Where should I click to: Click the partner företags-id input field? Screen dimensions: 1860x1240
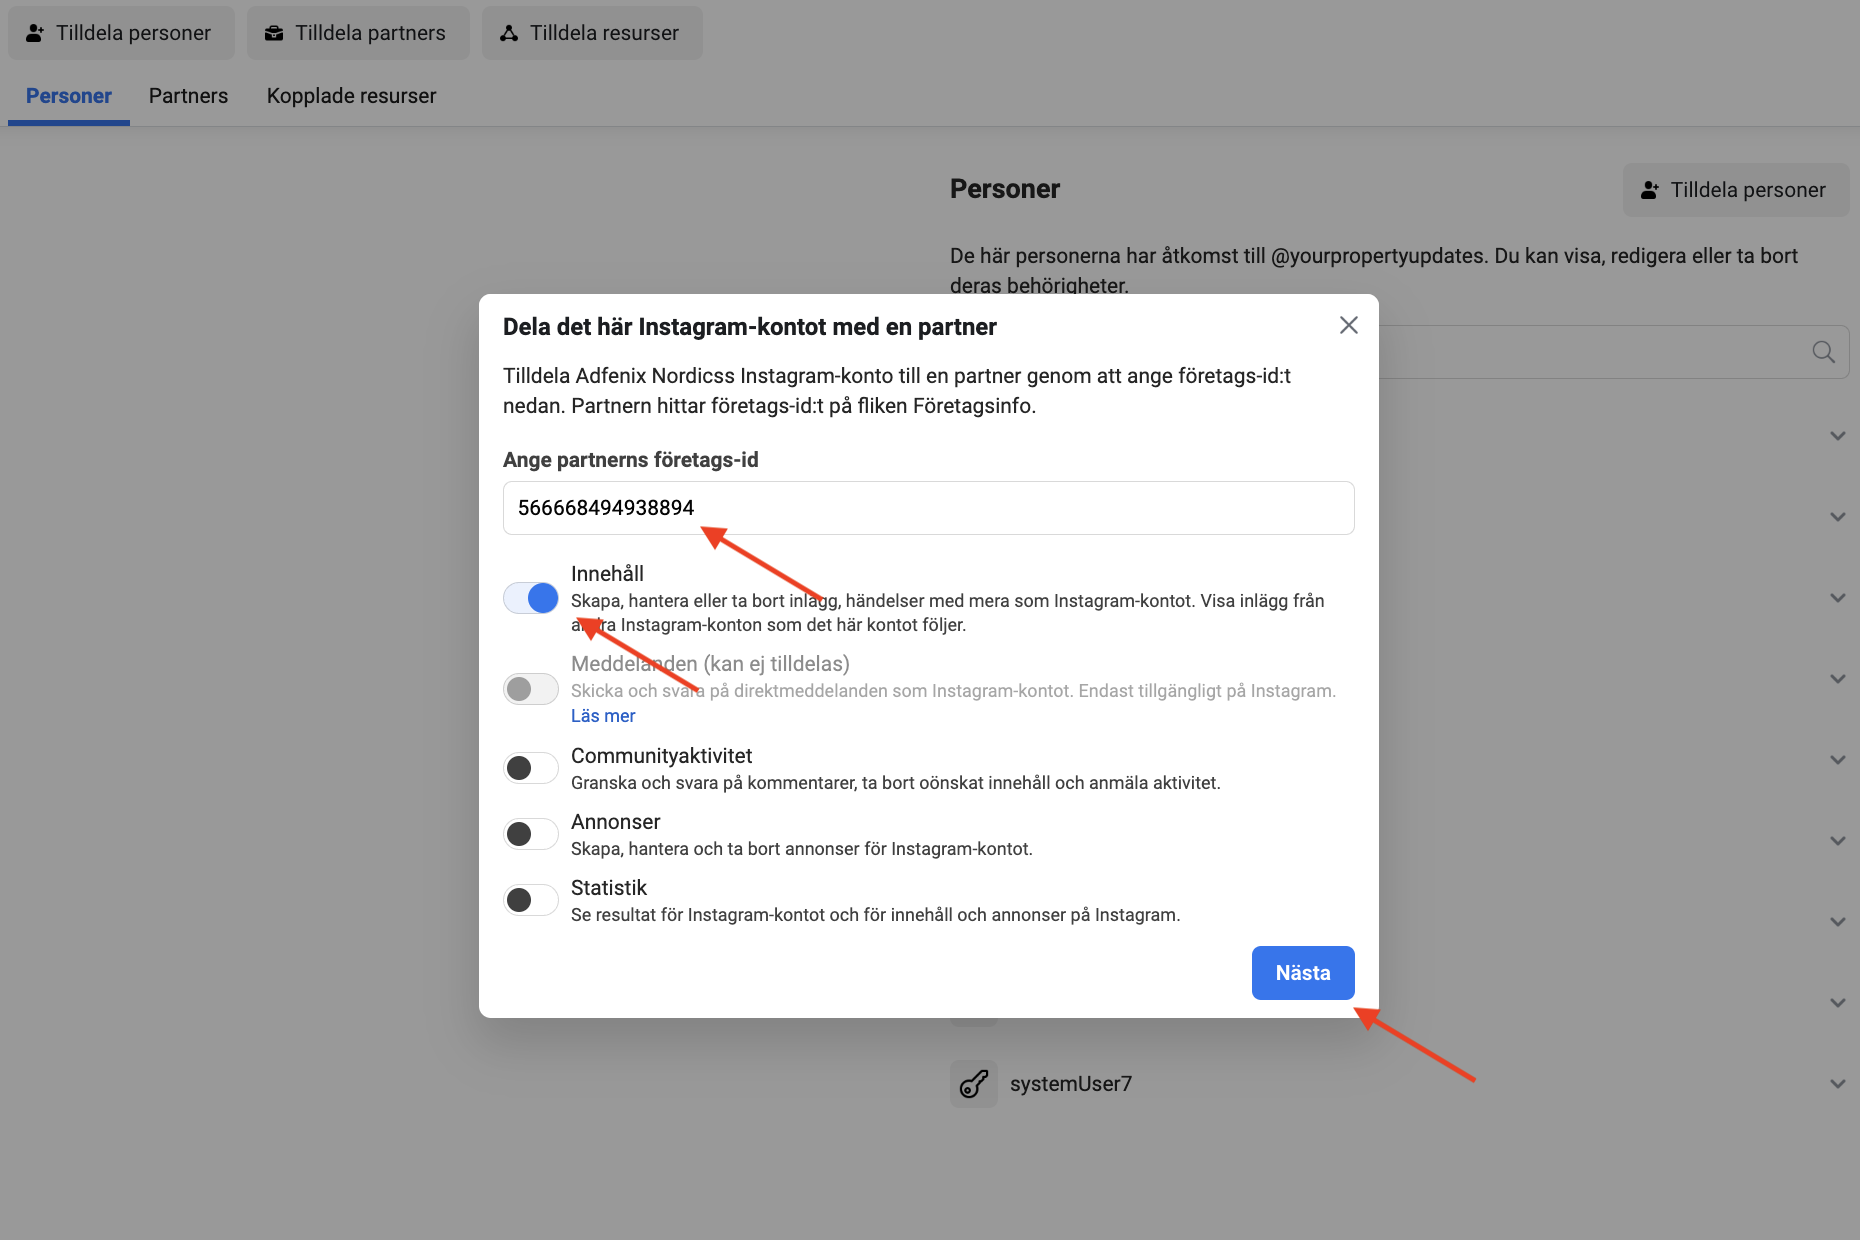(x=928, y=508)
